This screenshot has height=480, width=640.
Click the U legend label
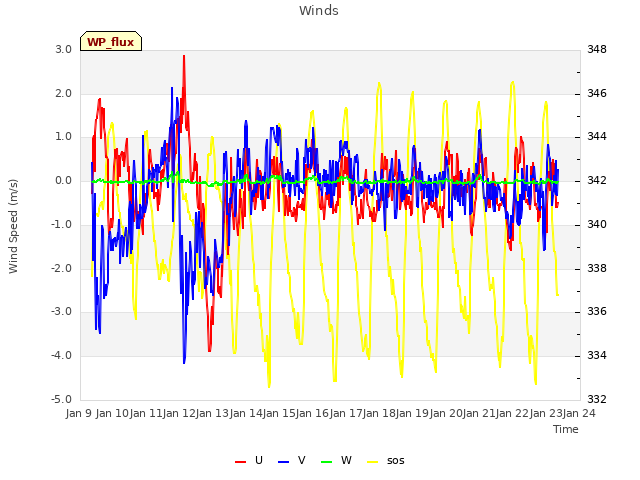pyautogui.click(x=258, y=460)
